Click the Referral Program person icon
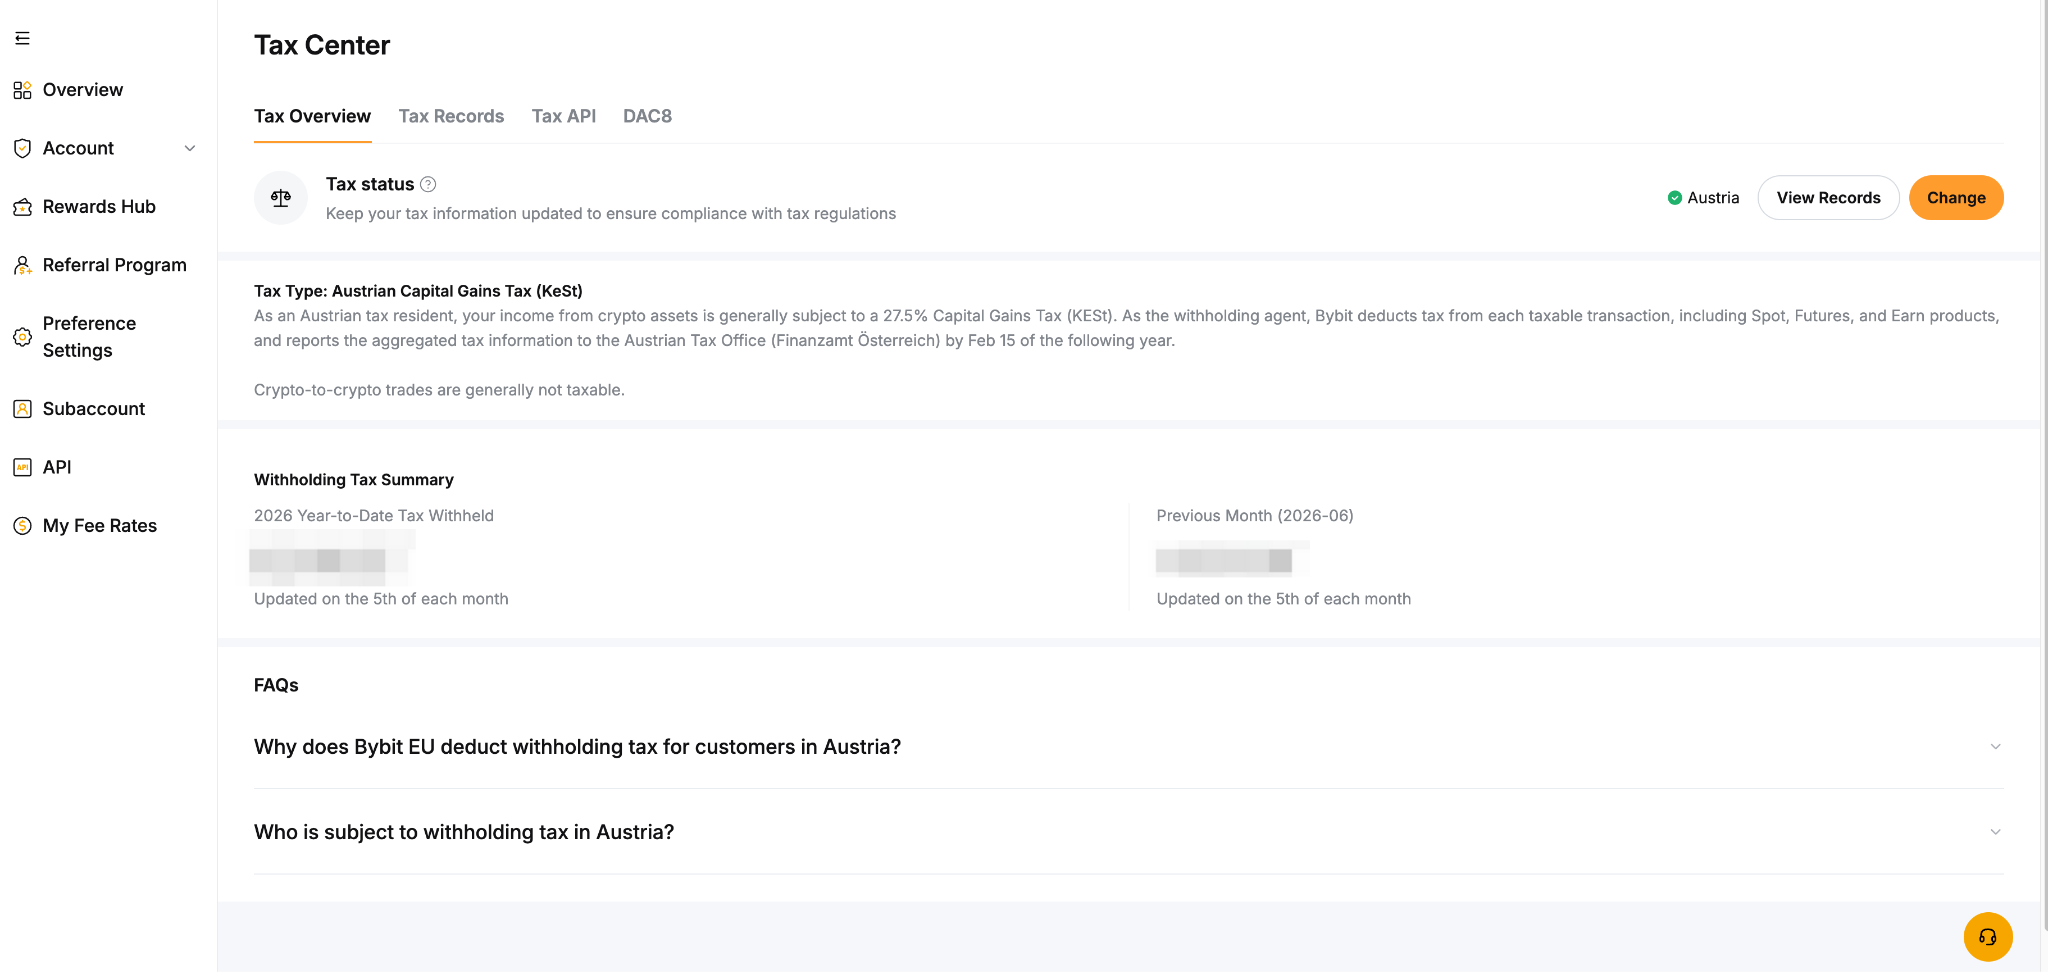2048x972 pixels. (x=22, y=265)
